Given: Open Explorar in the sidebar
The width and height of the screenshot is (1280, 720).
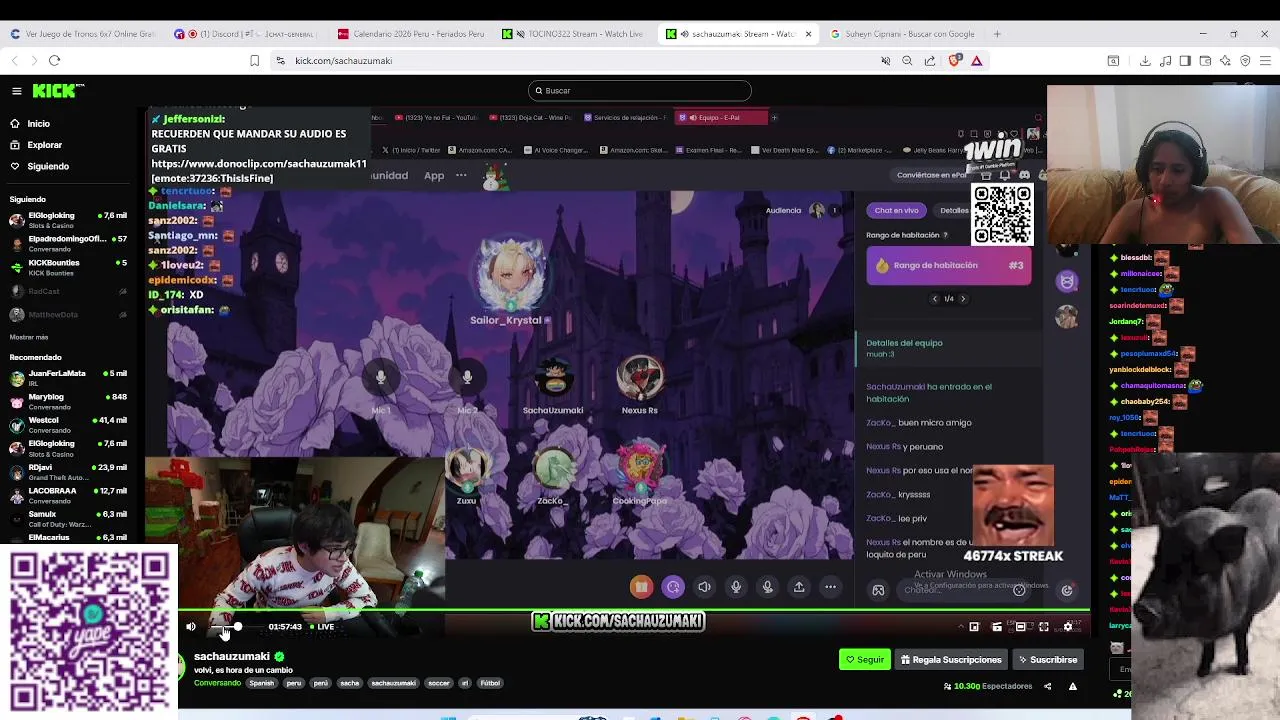Looking at the screenshot, I should tap(44, 145).
